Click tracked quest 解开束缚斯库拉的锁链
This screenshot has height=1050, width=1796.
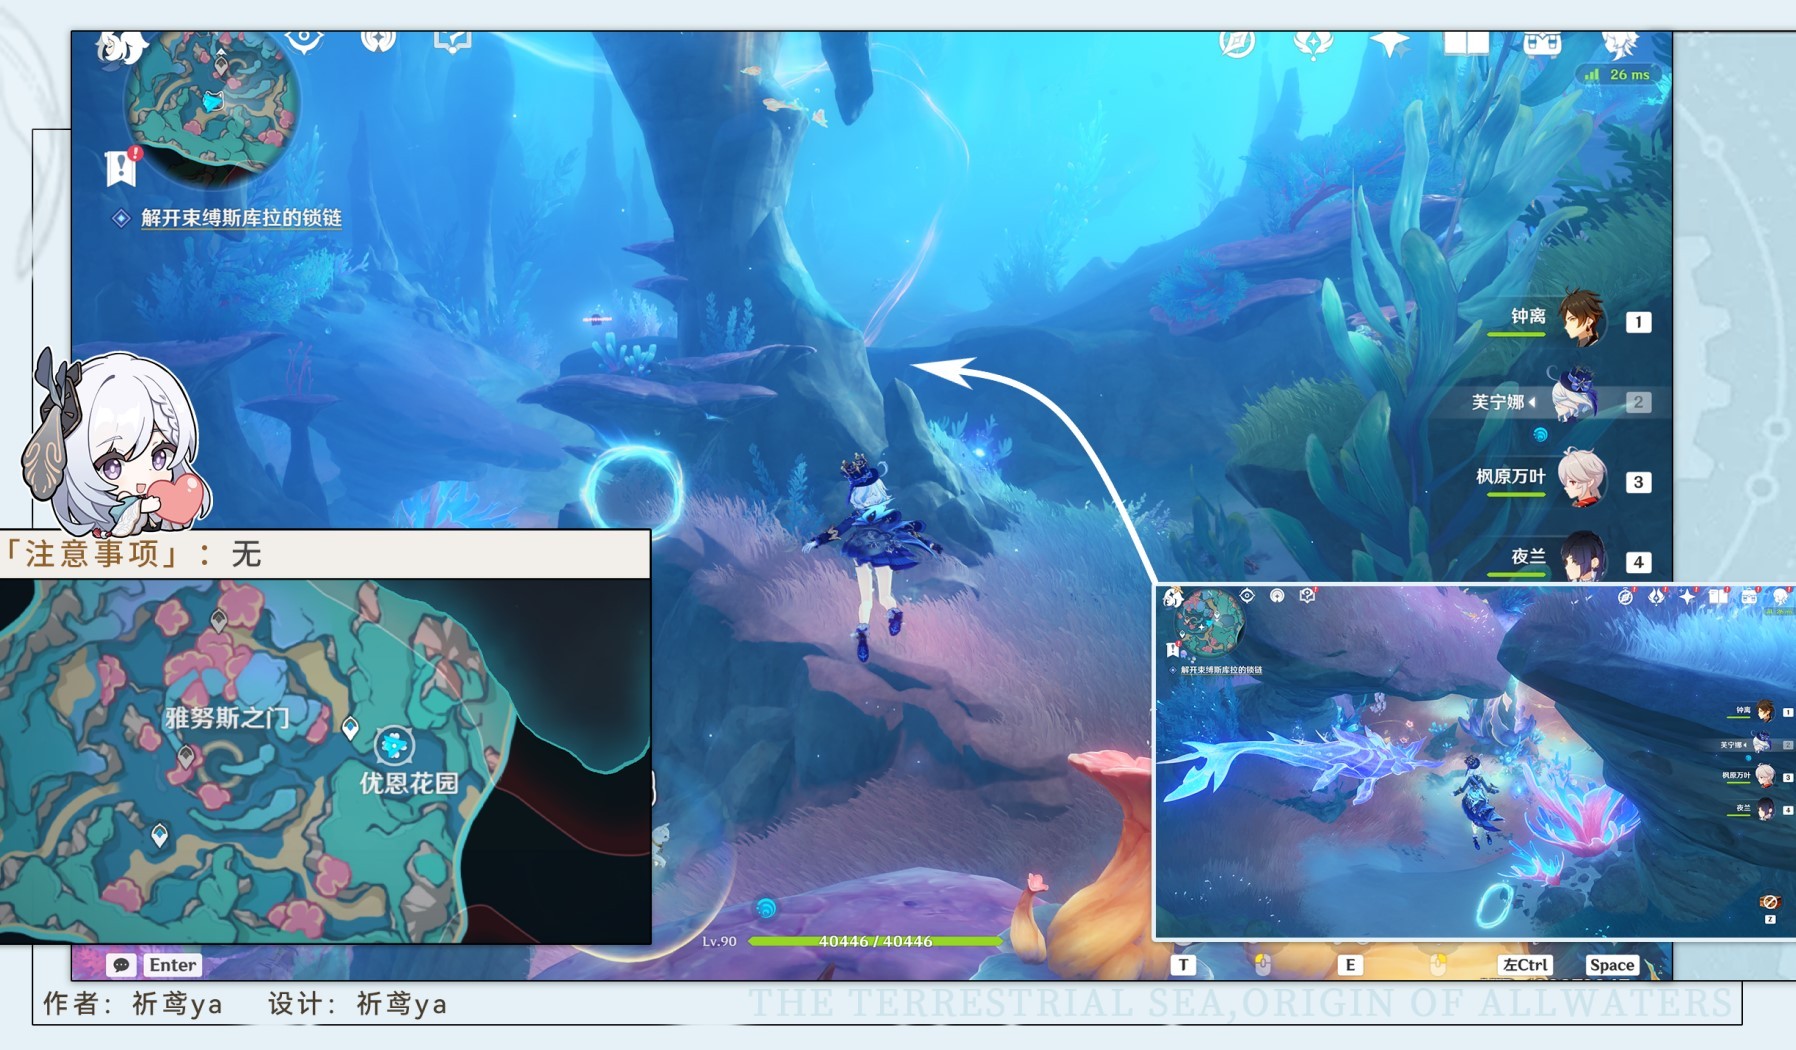(241, 218)
